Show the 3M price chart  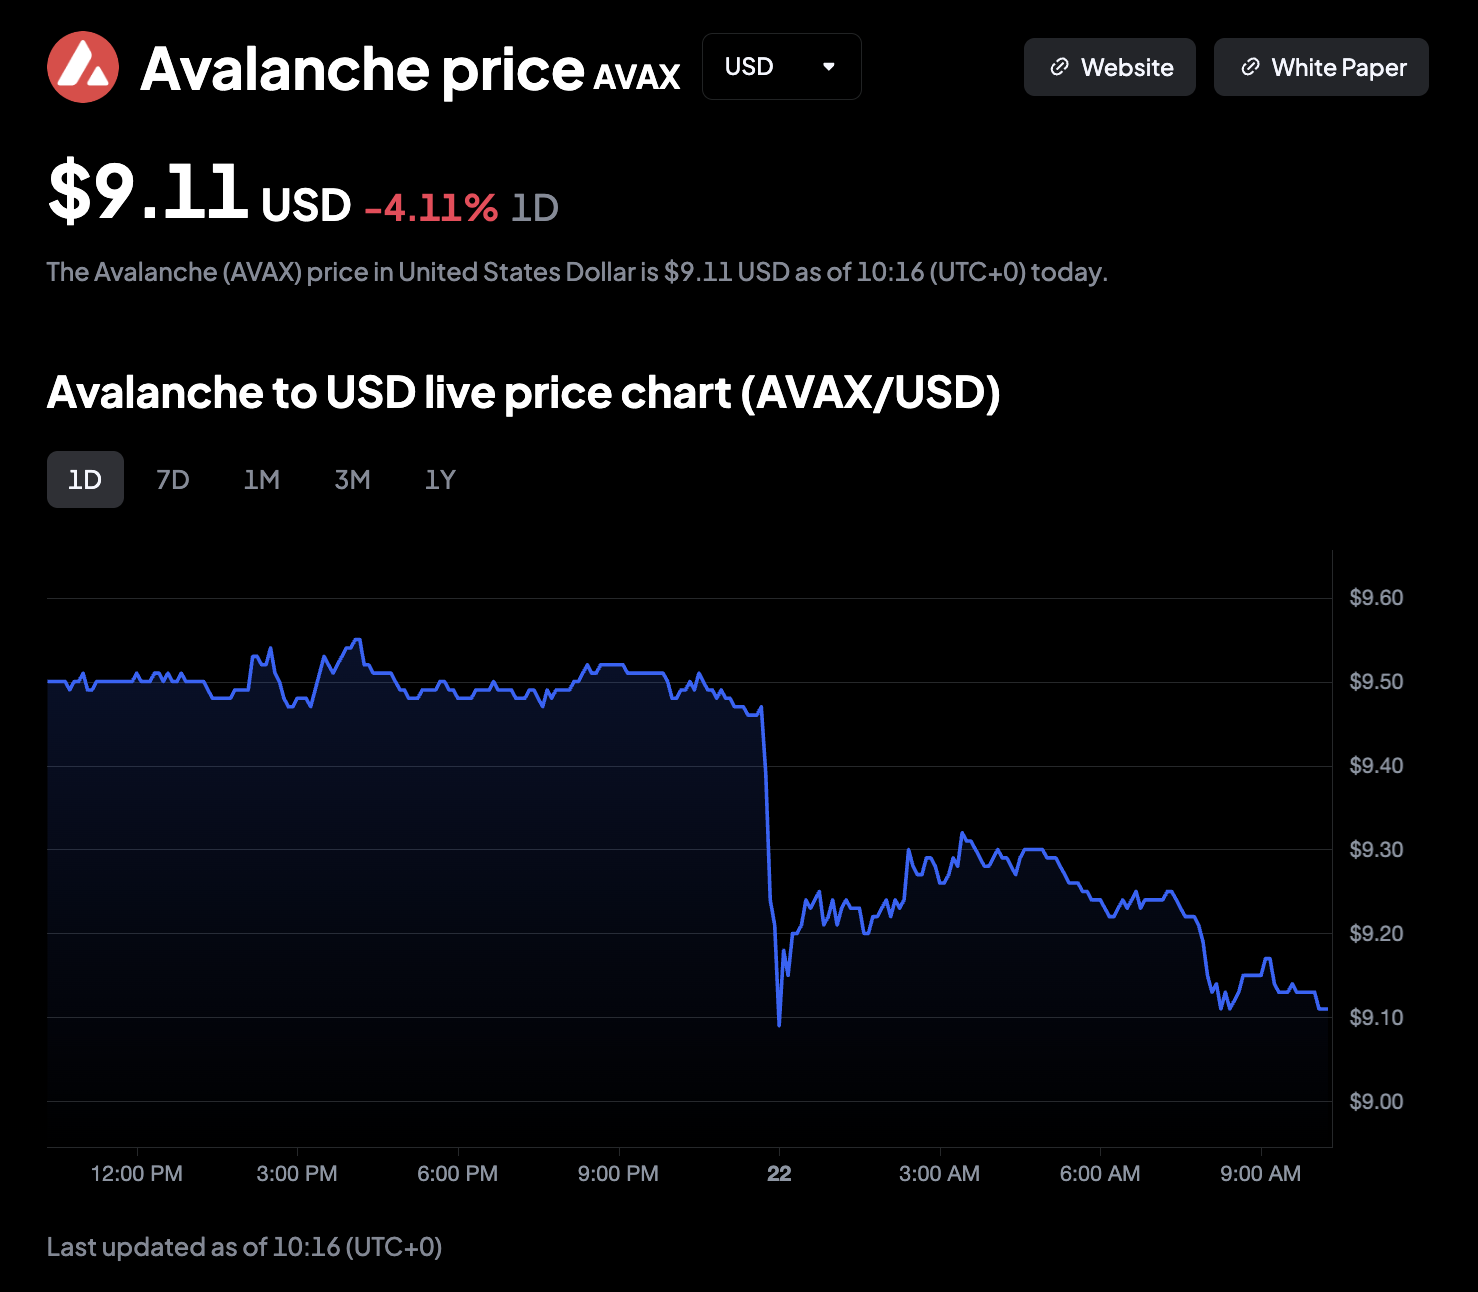coord(352,480)
